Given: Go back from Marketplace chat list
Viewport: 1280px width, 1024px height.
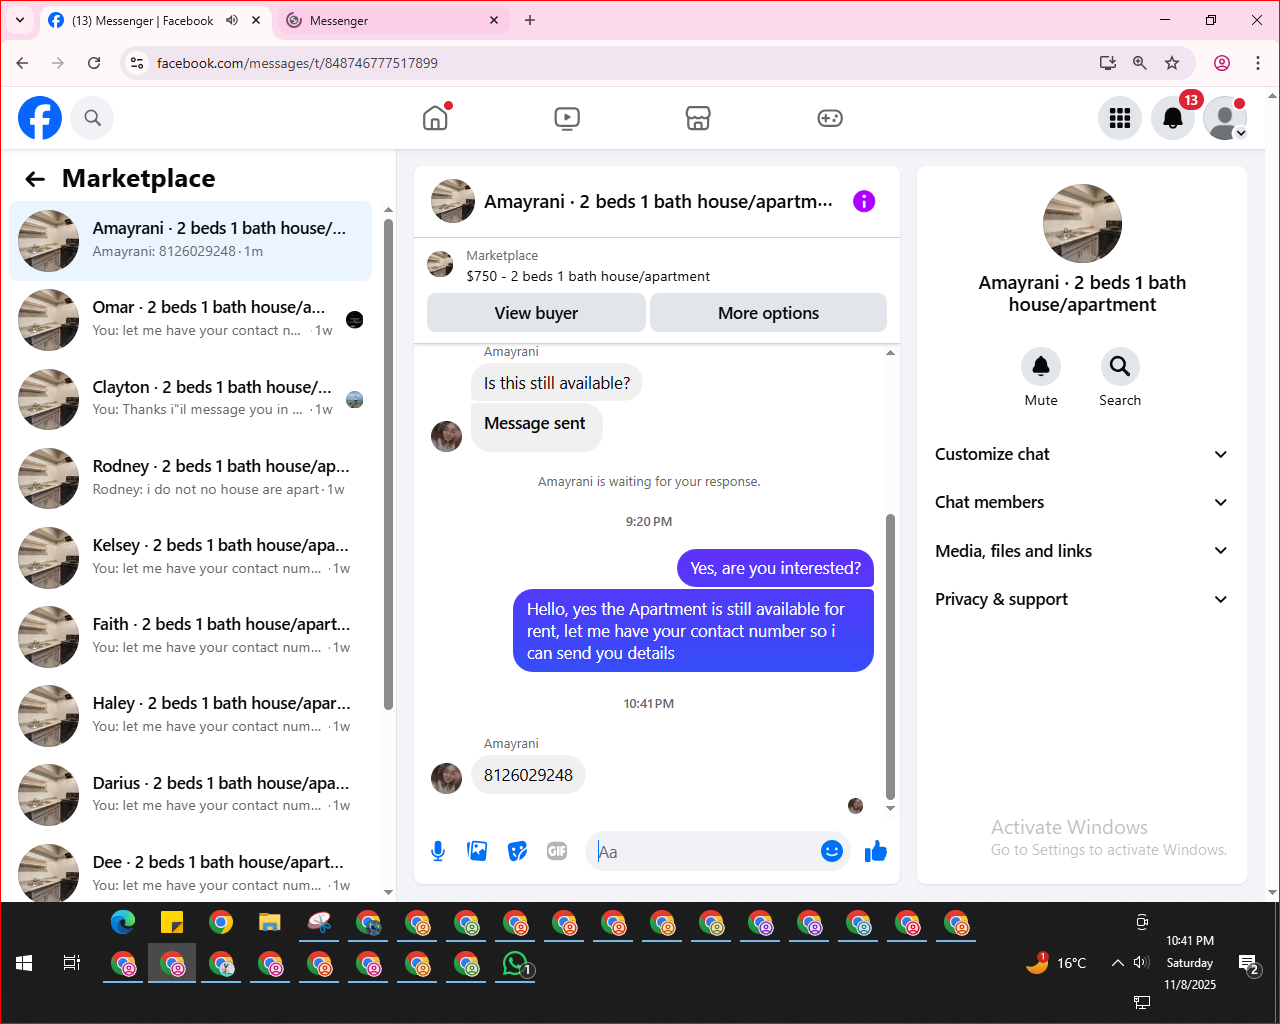Looking at the screenshot, I should pyautogui.click(x=35, y=179).
